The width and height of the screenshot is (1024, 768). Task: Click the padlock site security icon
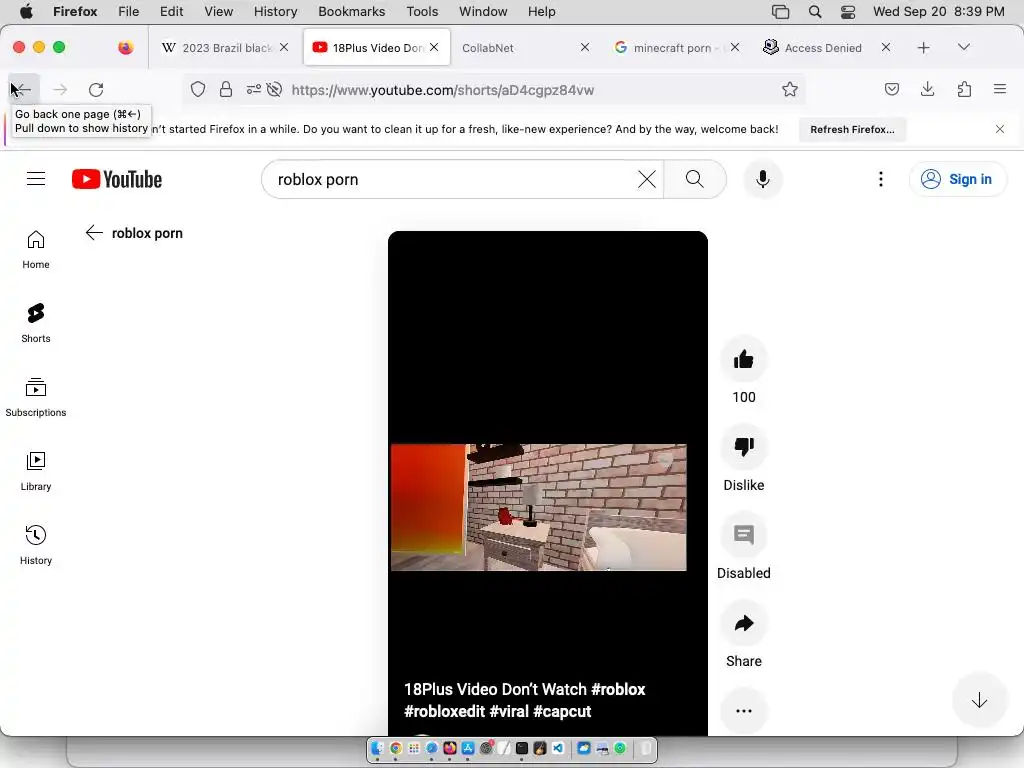click(x=226, y=89)
